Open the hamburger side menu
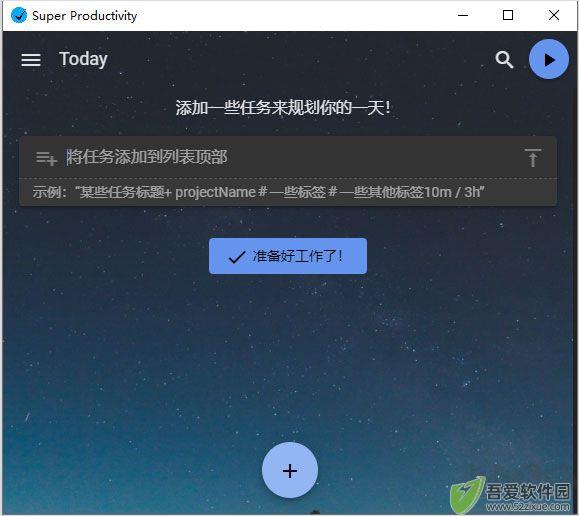579x516 pixels. [31, 60]
